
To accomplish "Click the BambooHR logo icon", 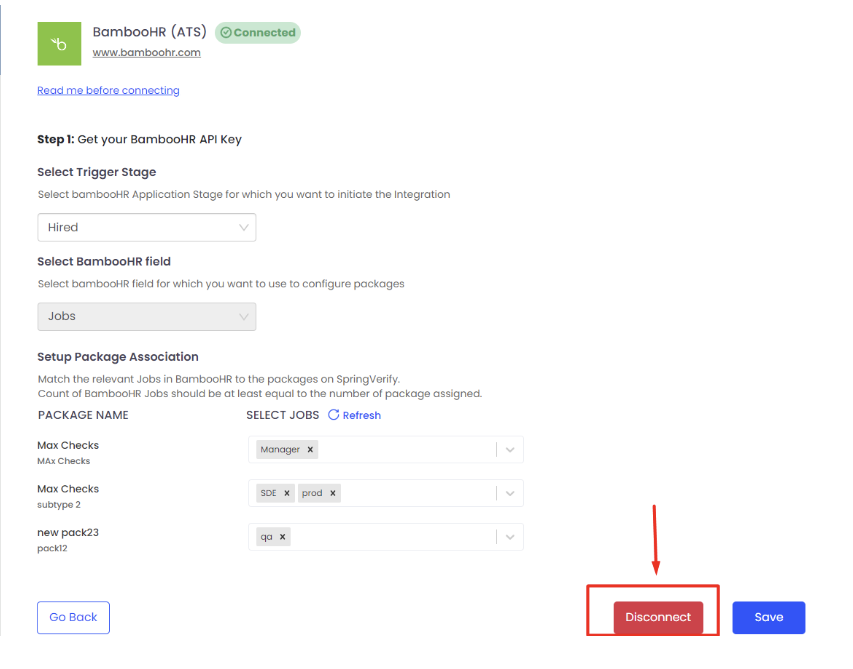I will pyautogui.click(x=59, y=44).
